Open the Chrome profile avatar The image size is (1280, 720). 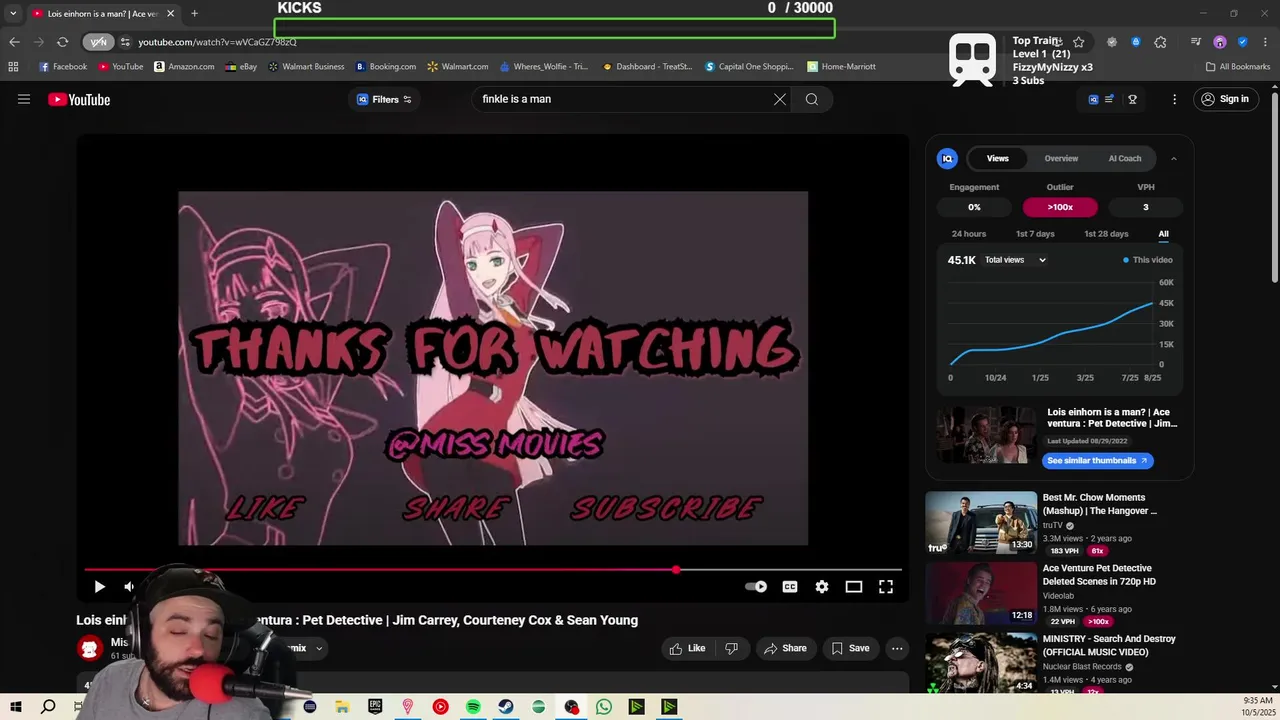pyautogui.click(x=1220, y=42)
